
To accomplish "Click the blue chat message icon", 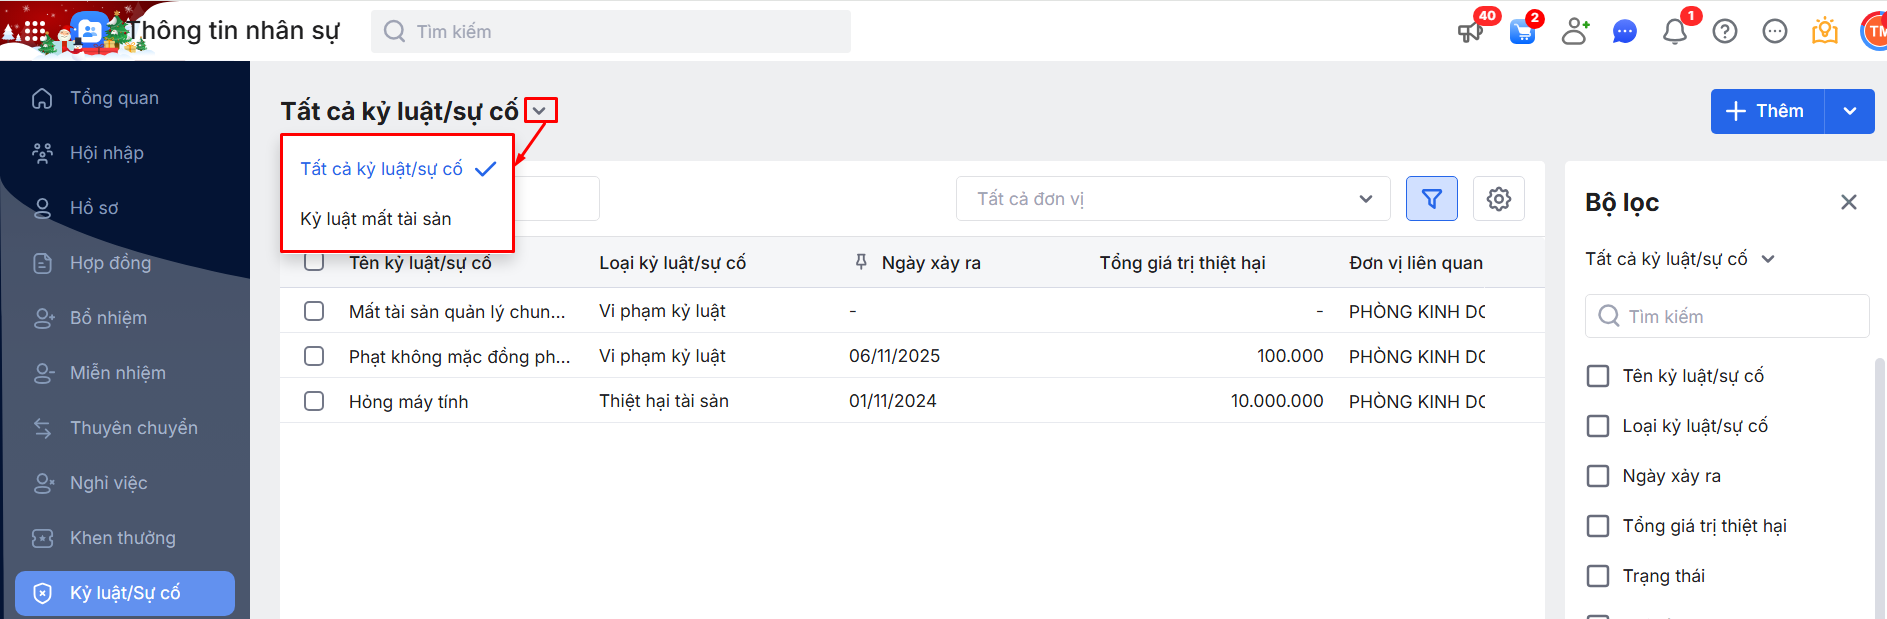I will pyautogui.click(x=1625, y=32).
